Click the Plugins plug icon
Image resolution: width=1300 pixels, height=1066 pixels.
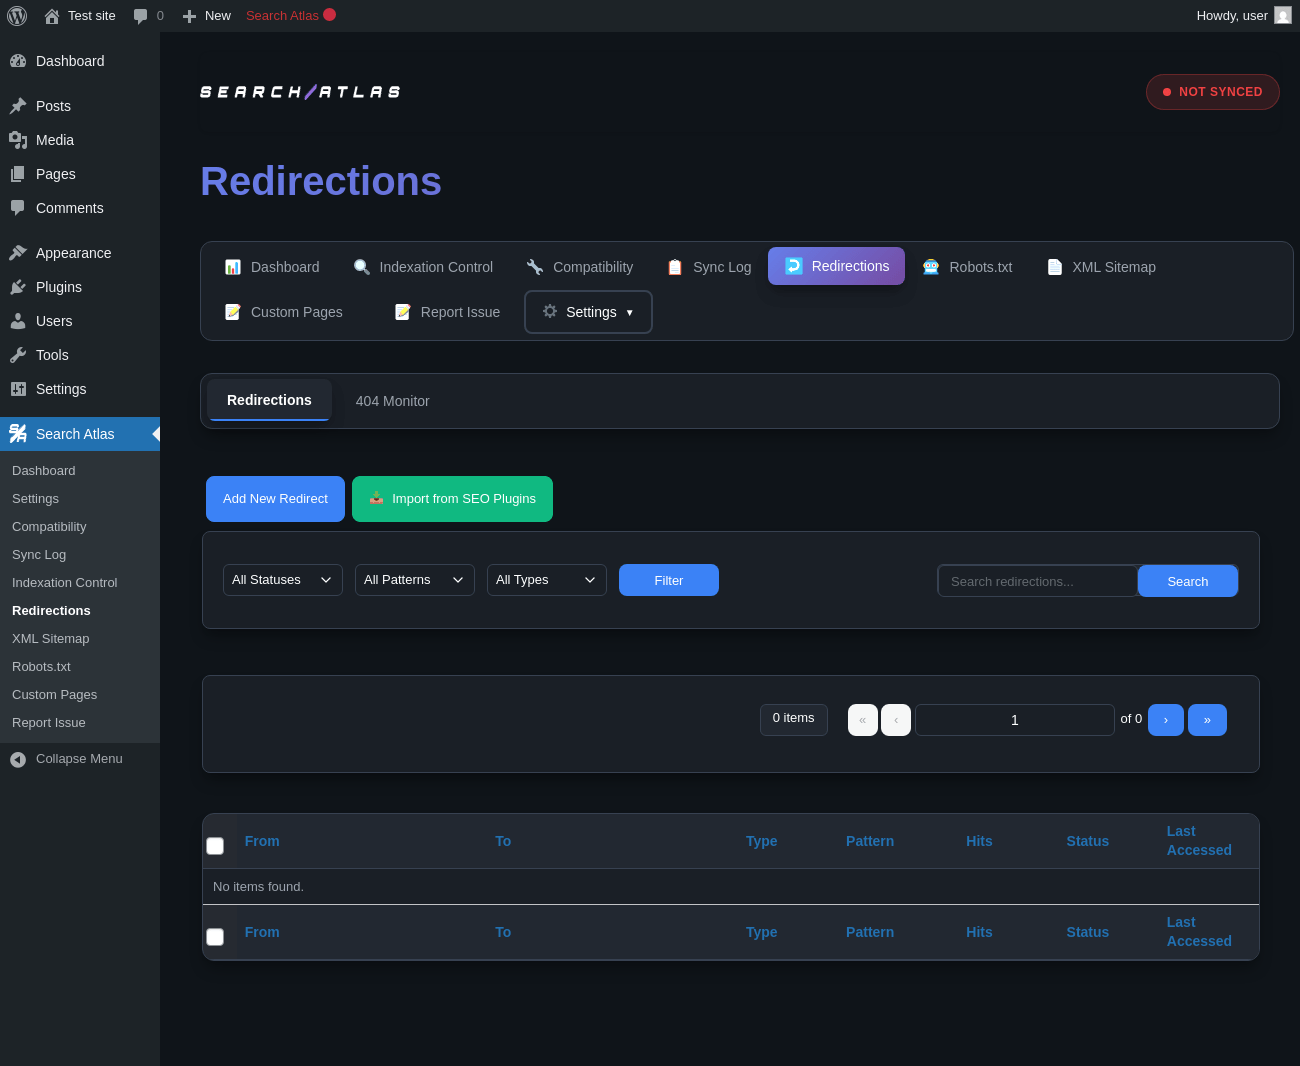[18, 287]
